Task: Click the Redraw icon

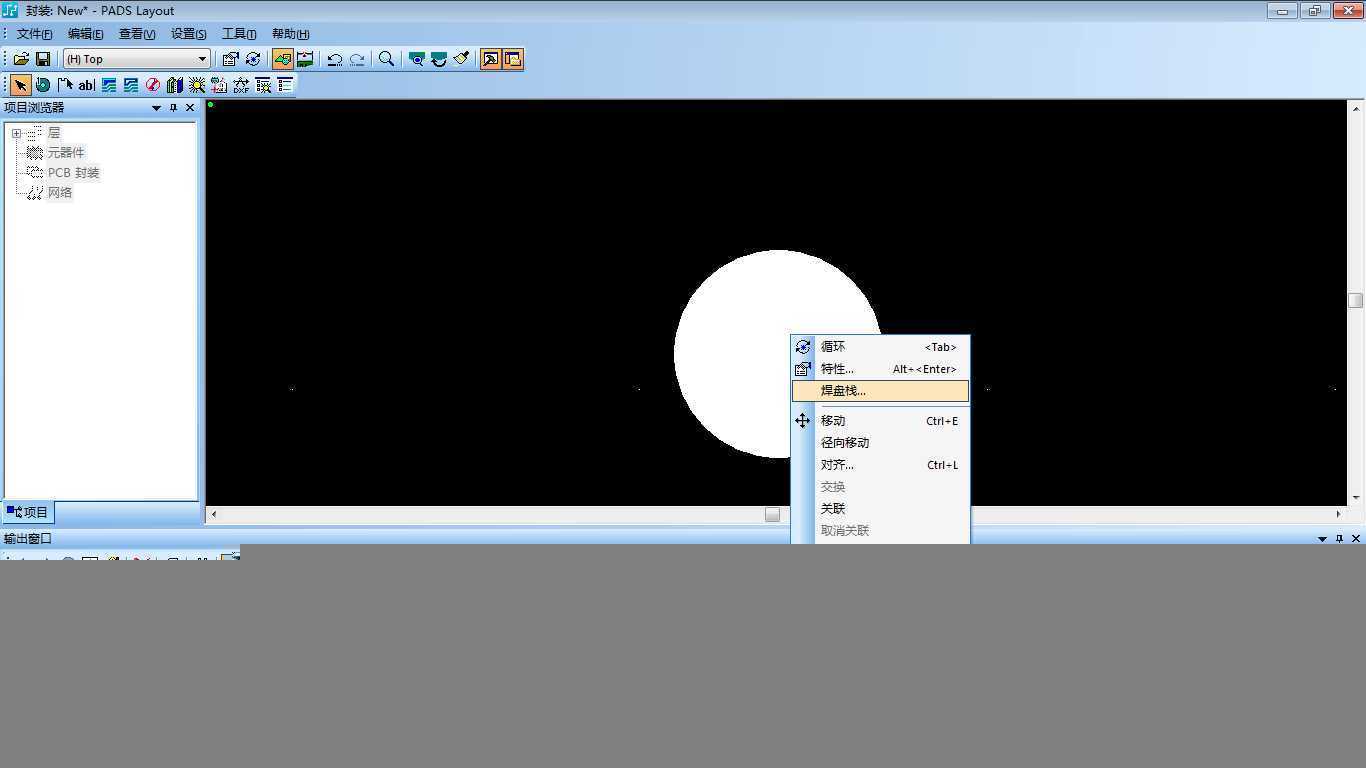Action: tap(438, 59)
